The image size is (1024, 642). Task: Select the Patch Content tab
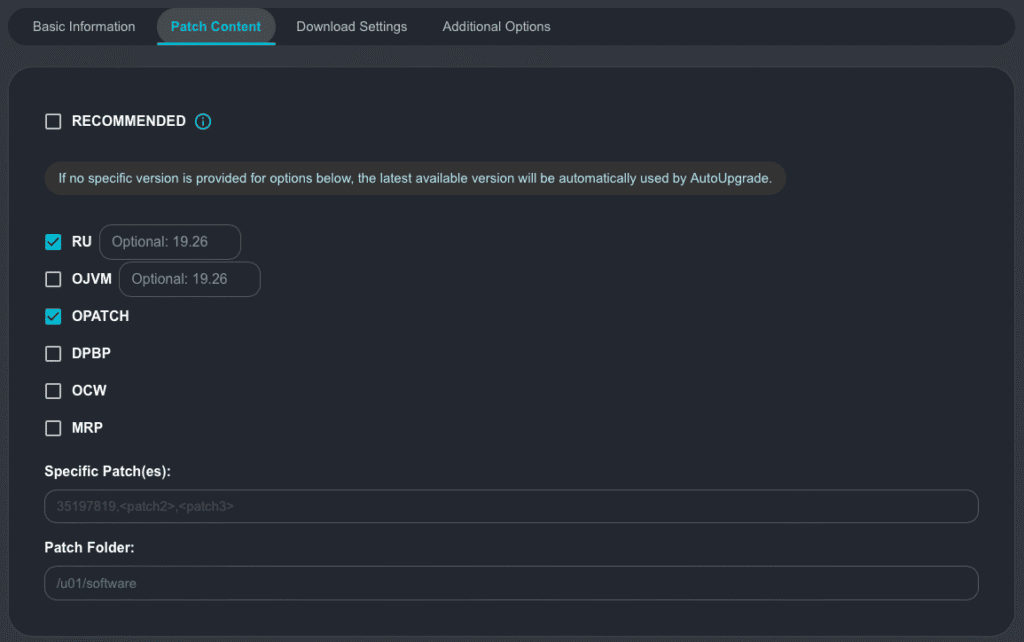pyautogui.click(x=216, y=27)
